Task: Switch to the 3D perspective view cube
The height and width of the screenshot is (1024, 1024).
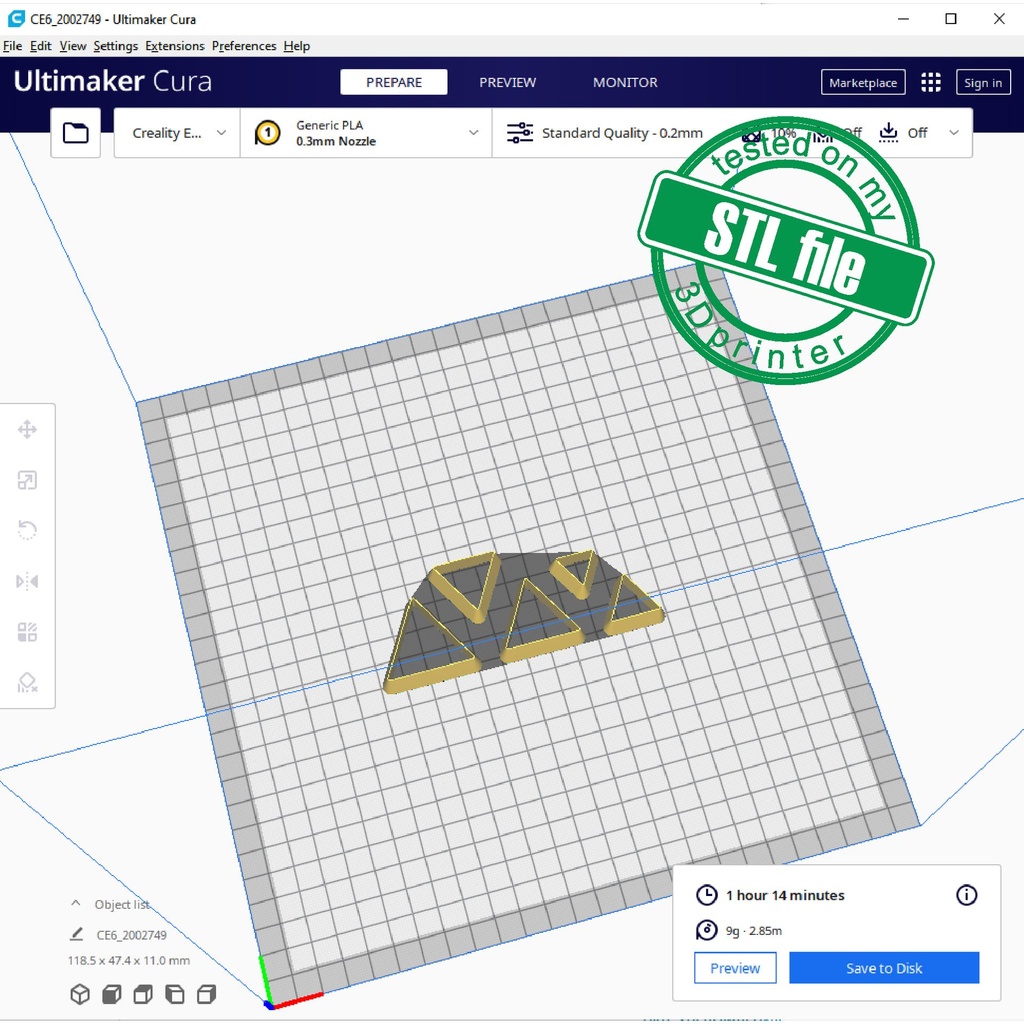Action: [x=80, y=994]
